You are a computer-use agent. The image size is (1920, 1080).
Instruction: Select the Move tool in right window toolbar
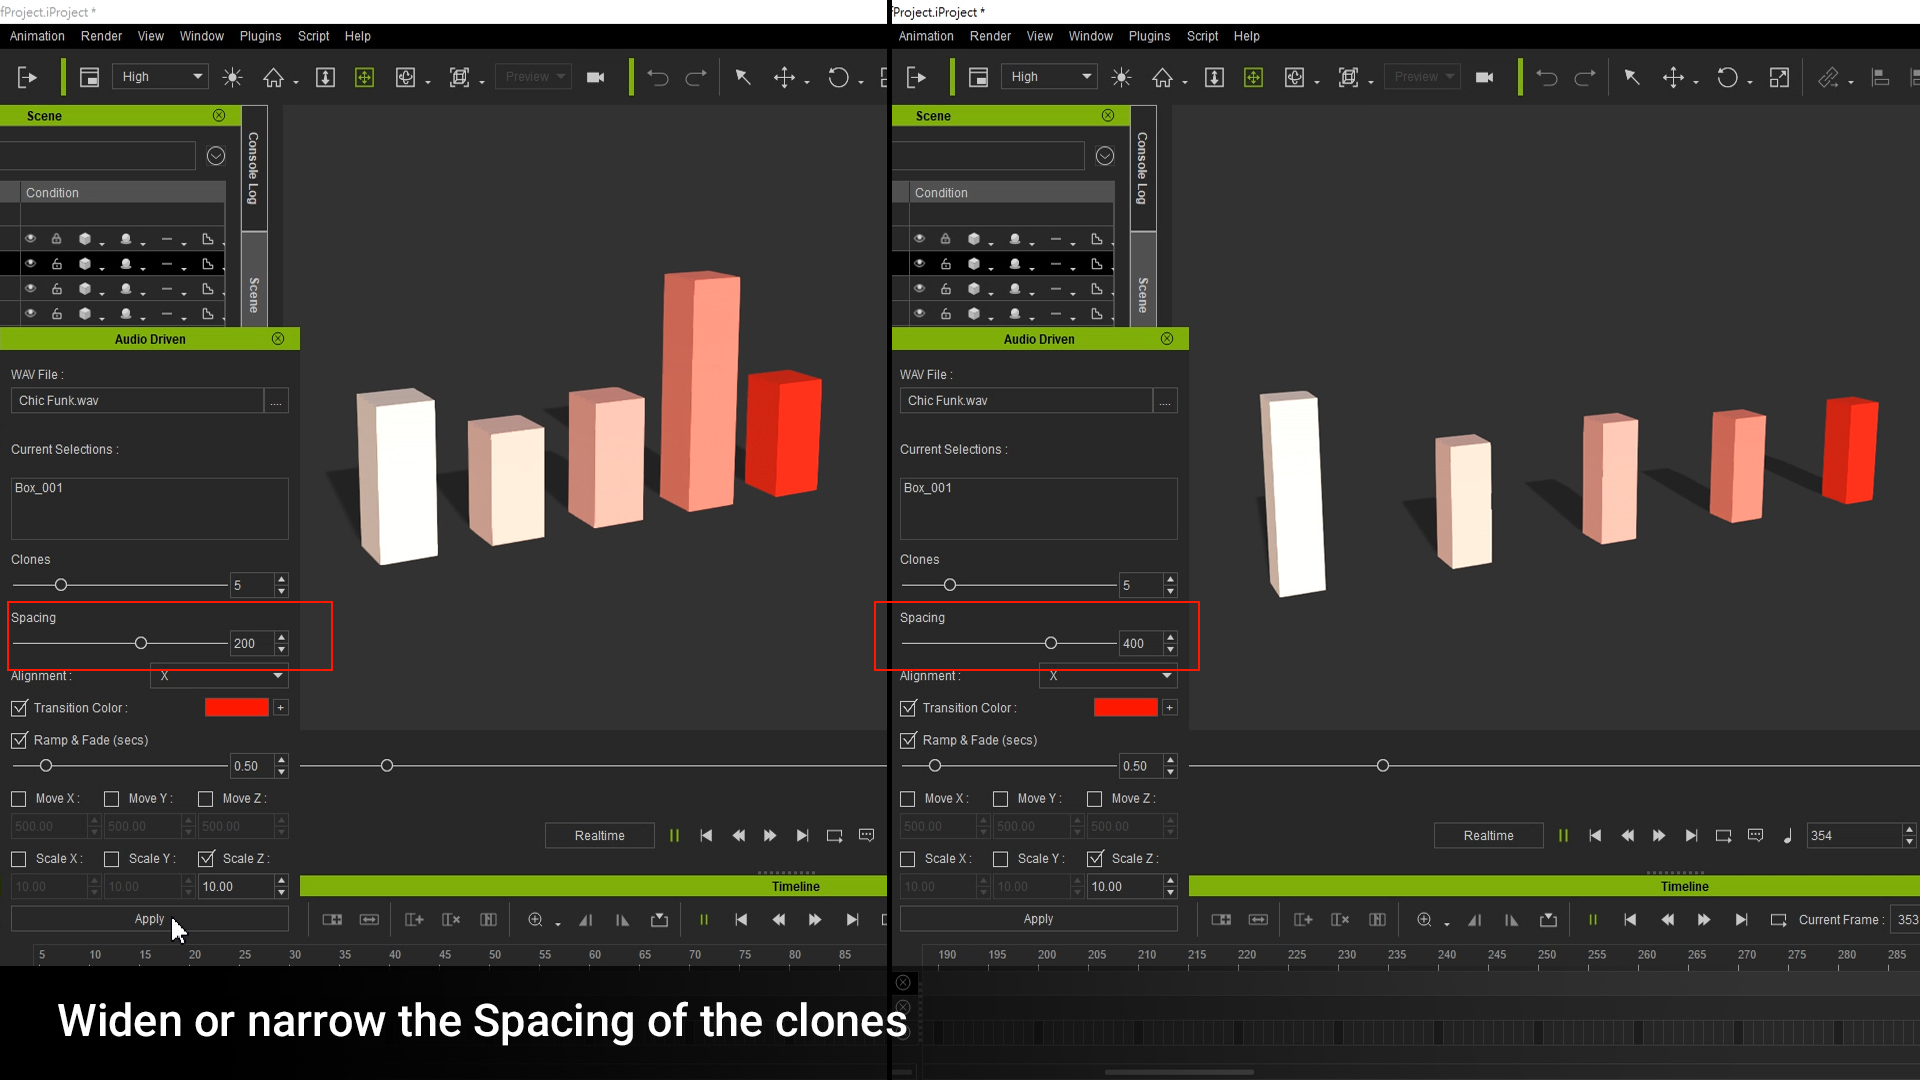click(1673, 77)
